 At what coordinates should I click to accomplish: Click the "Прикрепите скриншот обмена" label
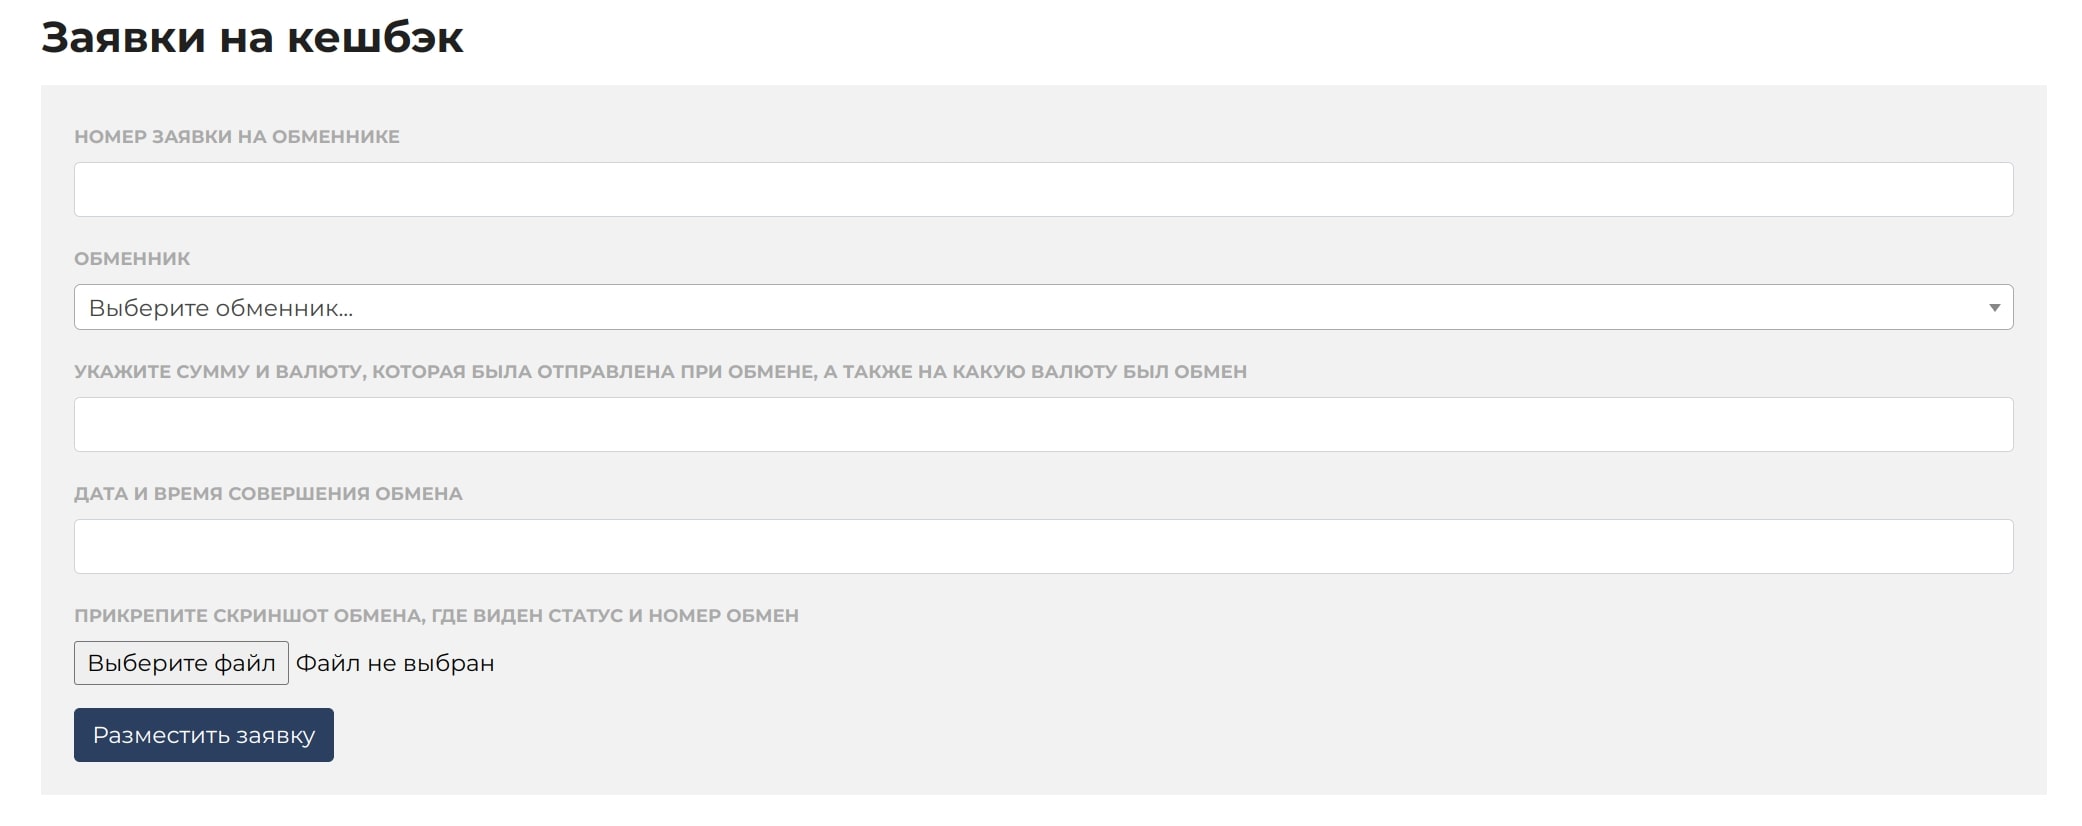coord(436,616)
